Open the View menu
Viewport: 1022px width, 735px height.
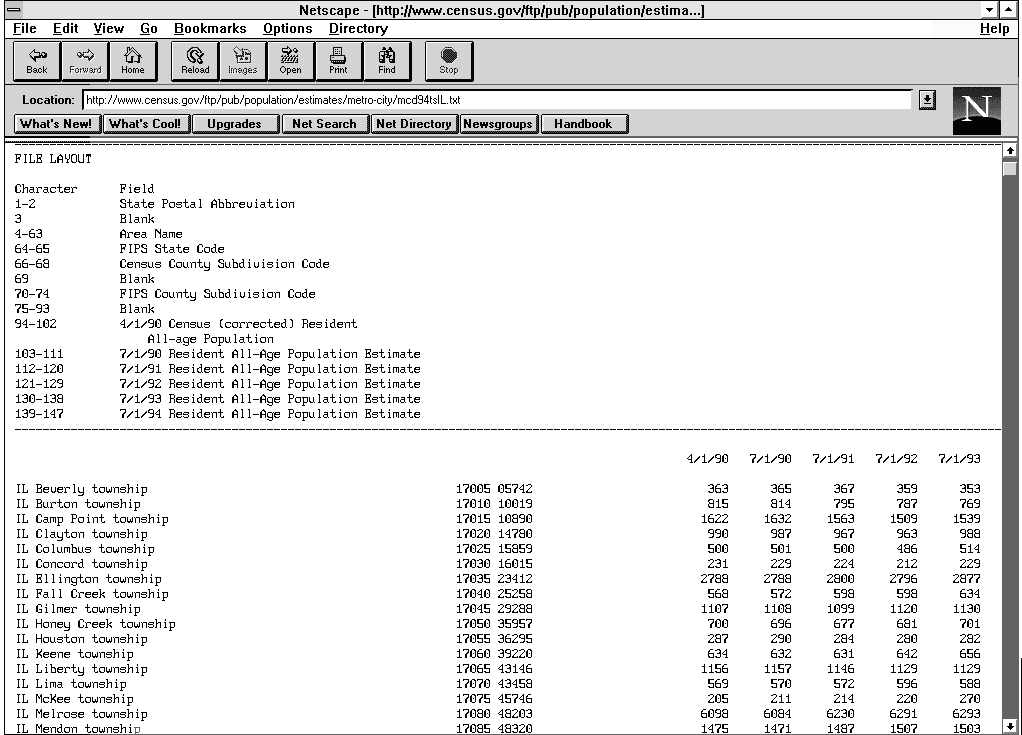(x=108, y=29)
